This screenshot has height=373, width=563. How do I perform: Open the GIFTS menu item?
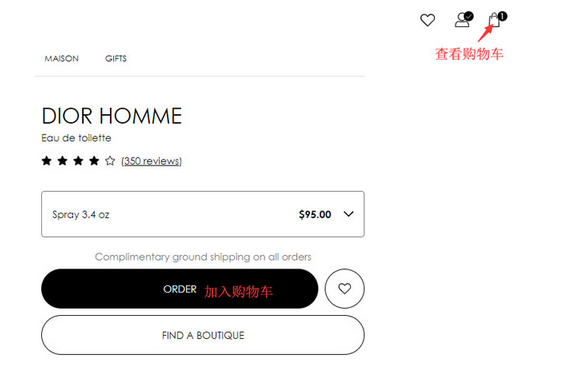(x=116, y=59)
